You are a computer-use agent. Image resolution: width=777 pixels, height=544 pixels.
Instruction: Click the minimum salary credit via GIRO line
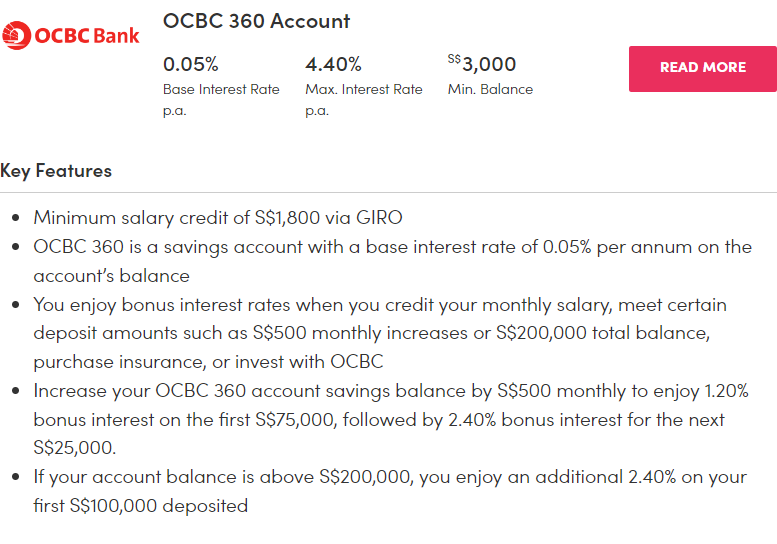pos(218,218)
